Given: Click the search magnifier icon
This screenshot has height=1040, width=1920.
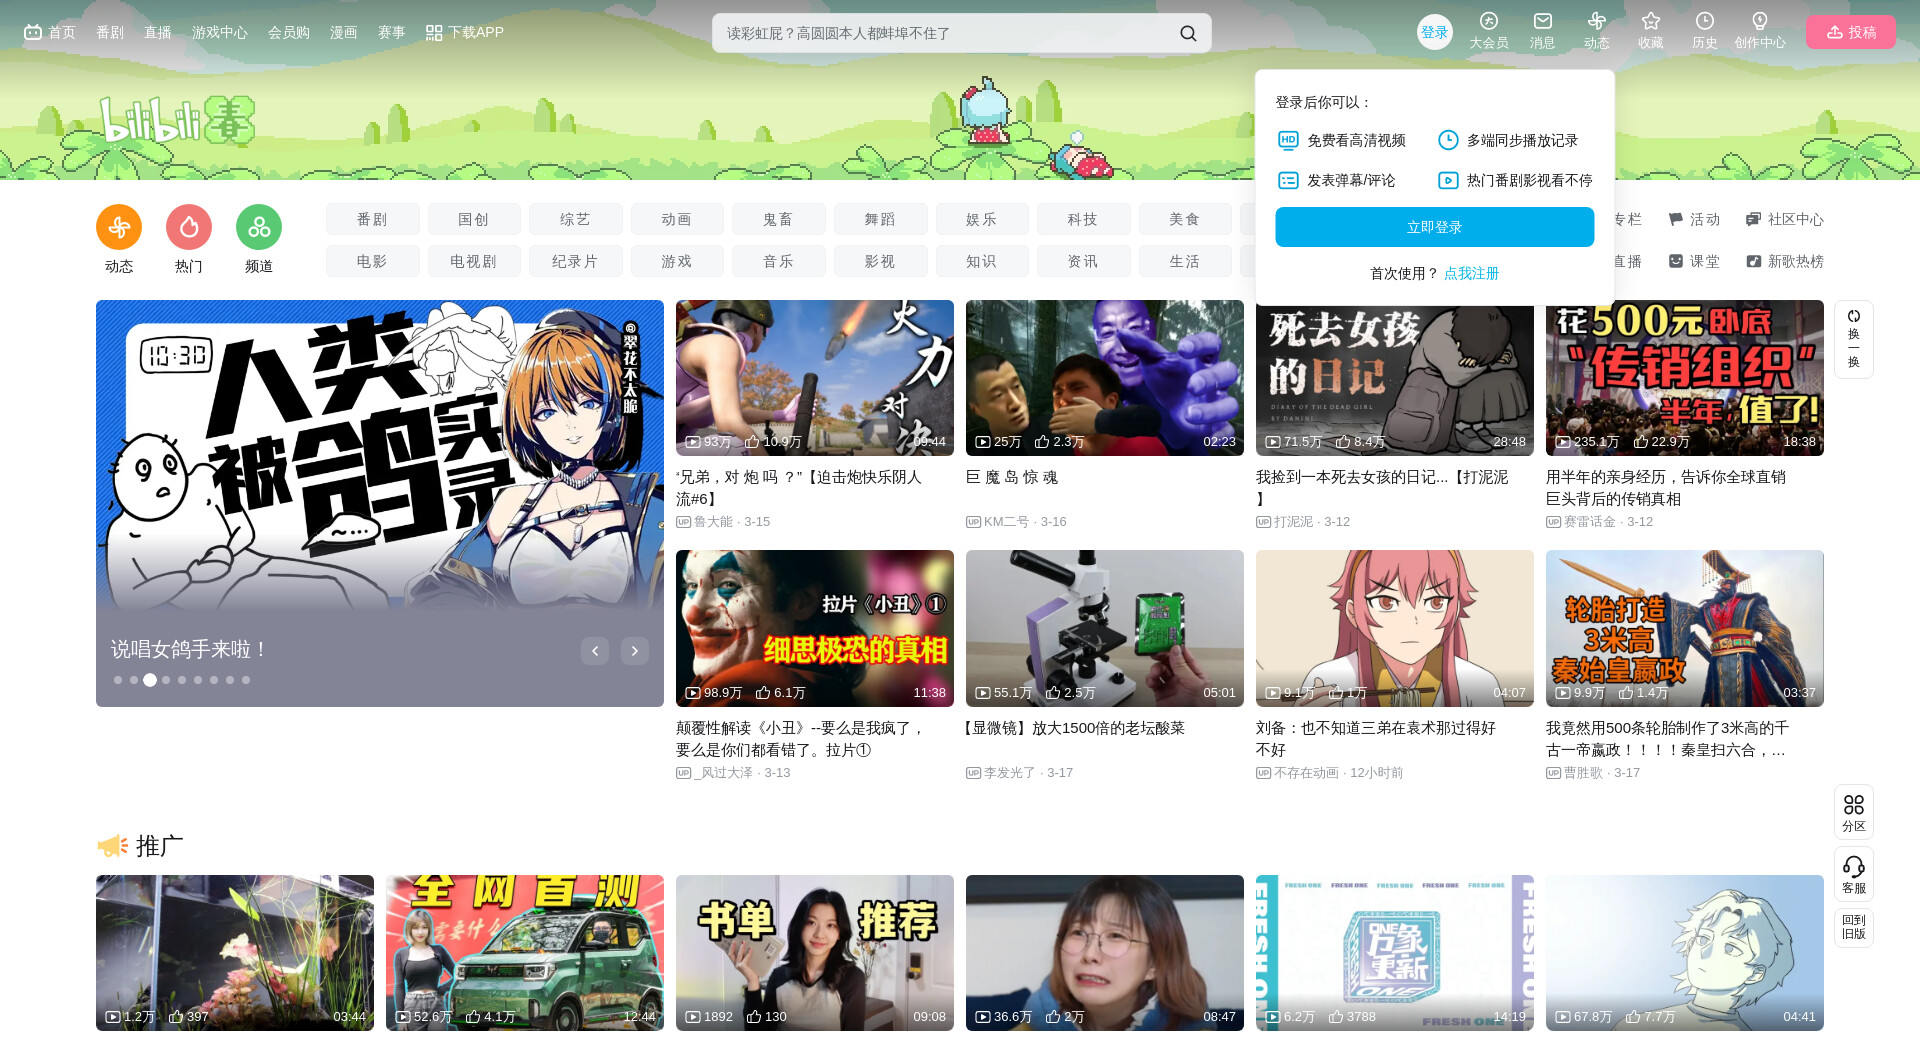Looking at the screenshot, I should pos(1188,33).
